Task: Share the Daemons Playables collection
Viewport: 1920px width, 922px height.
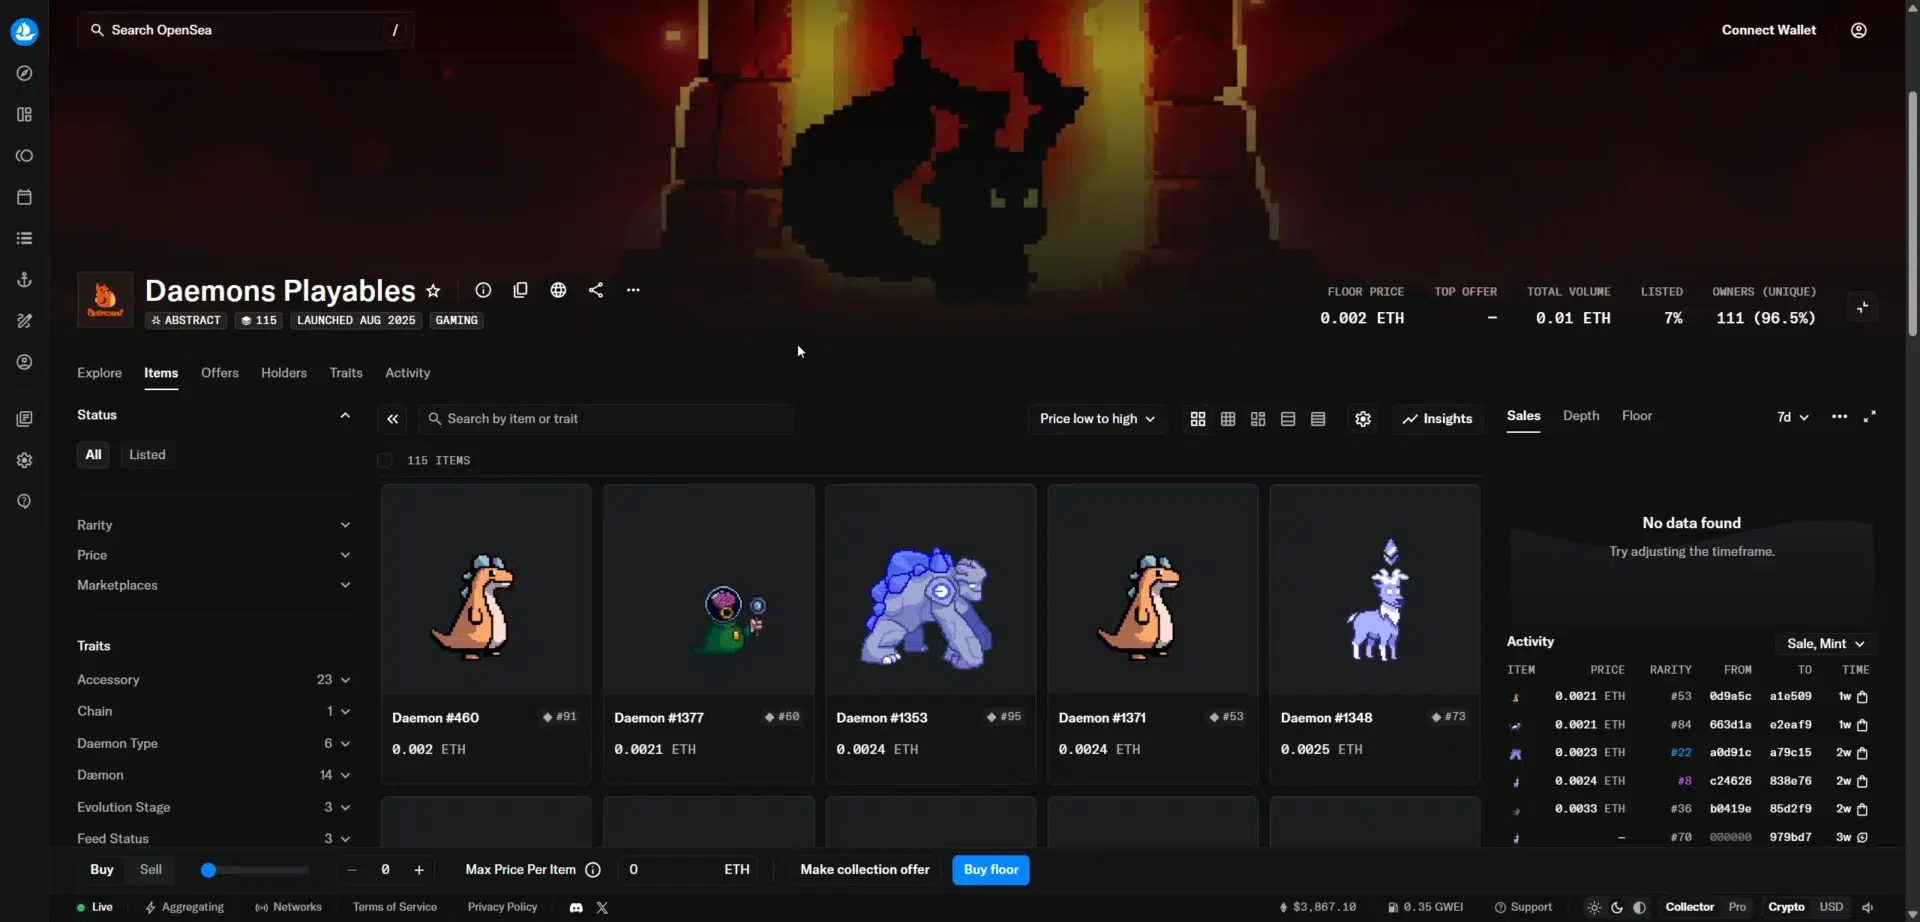Action: tap(595, 290)
